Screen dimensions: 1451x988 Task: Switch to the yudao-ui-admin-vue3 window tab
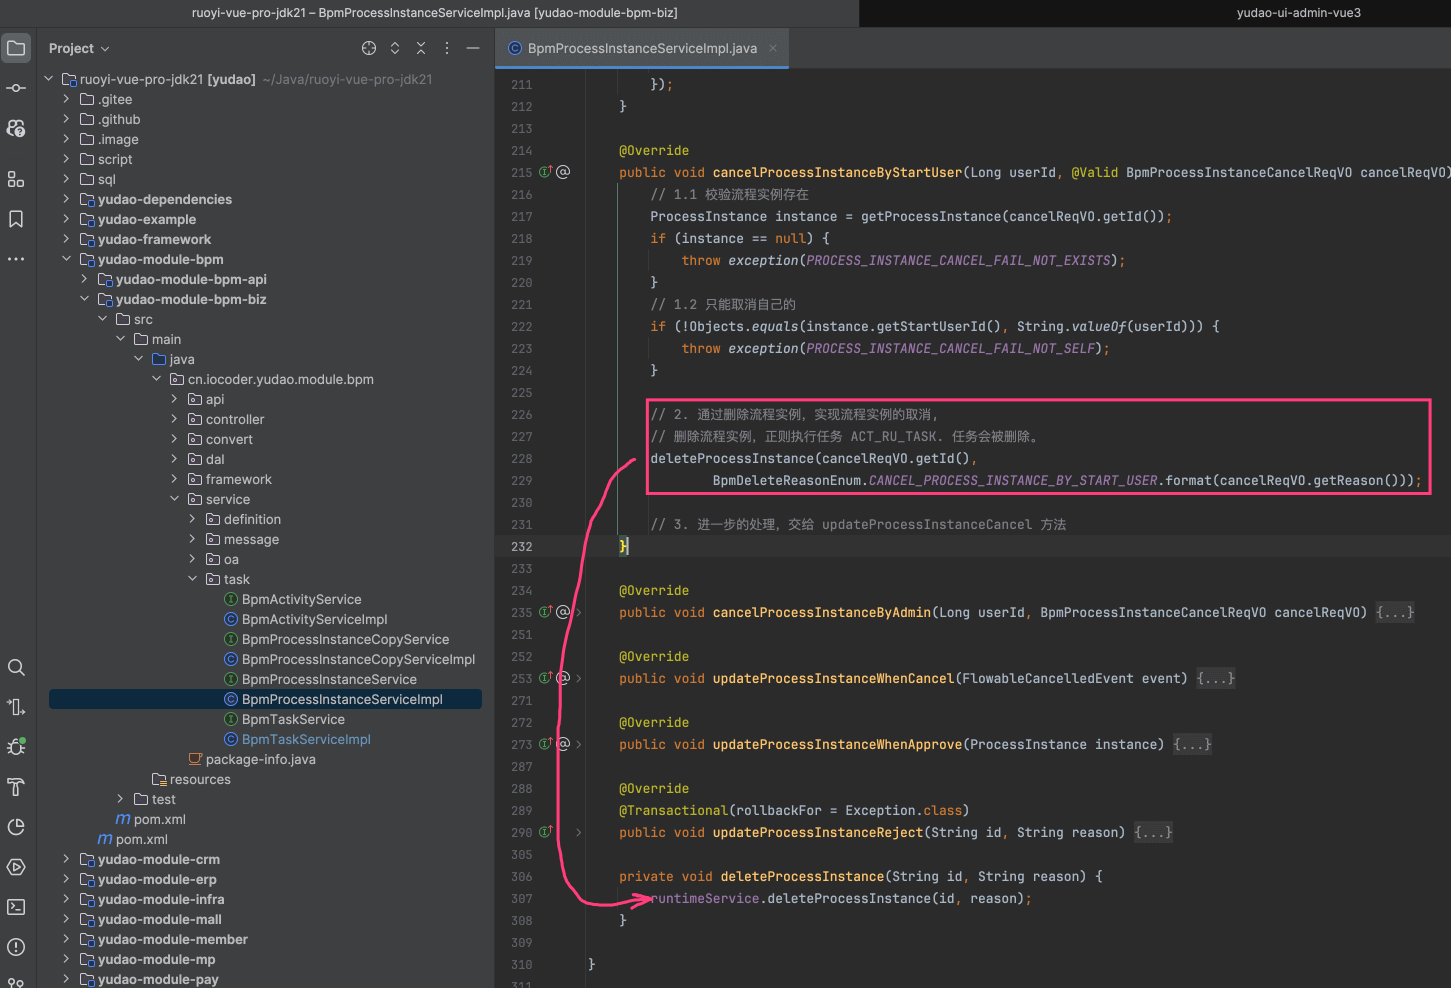[1298, 13]
